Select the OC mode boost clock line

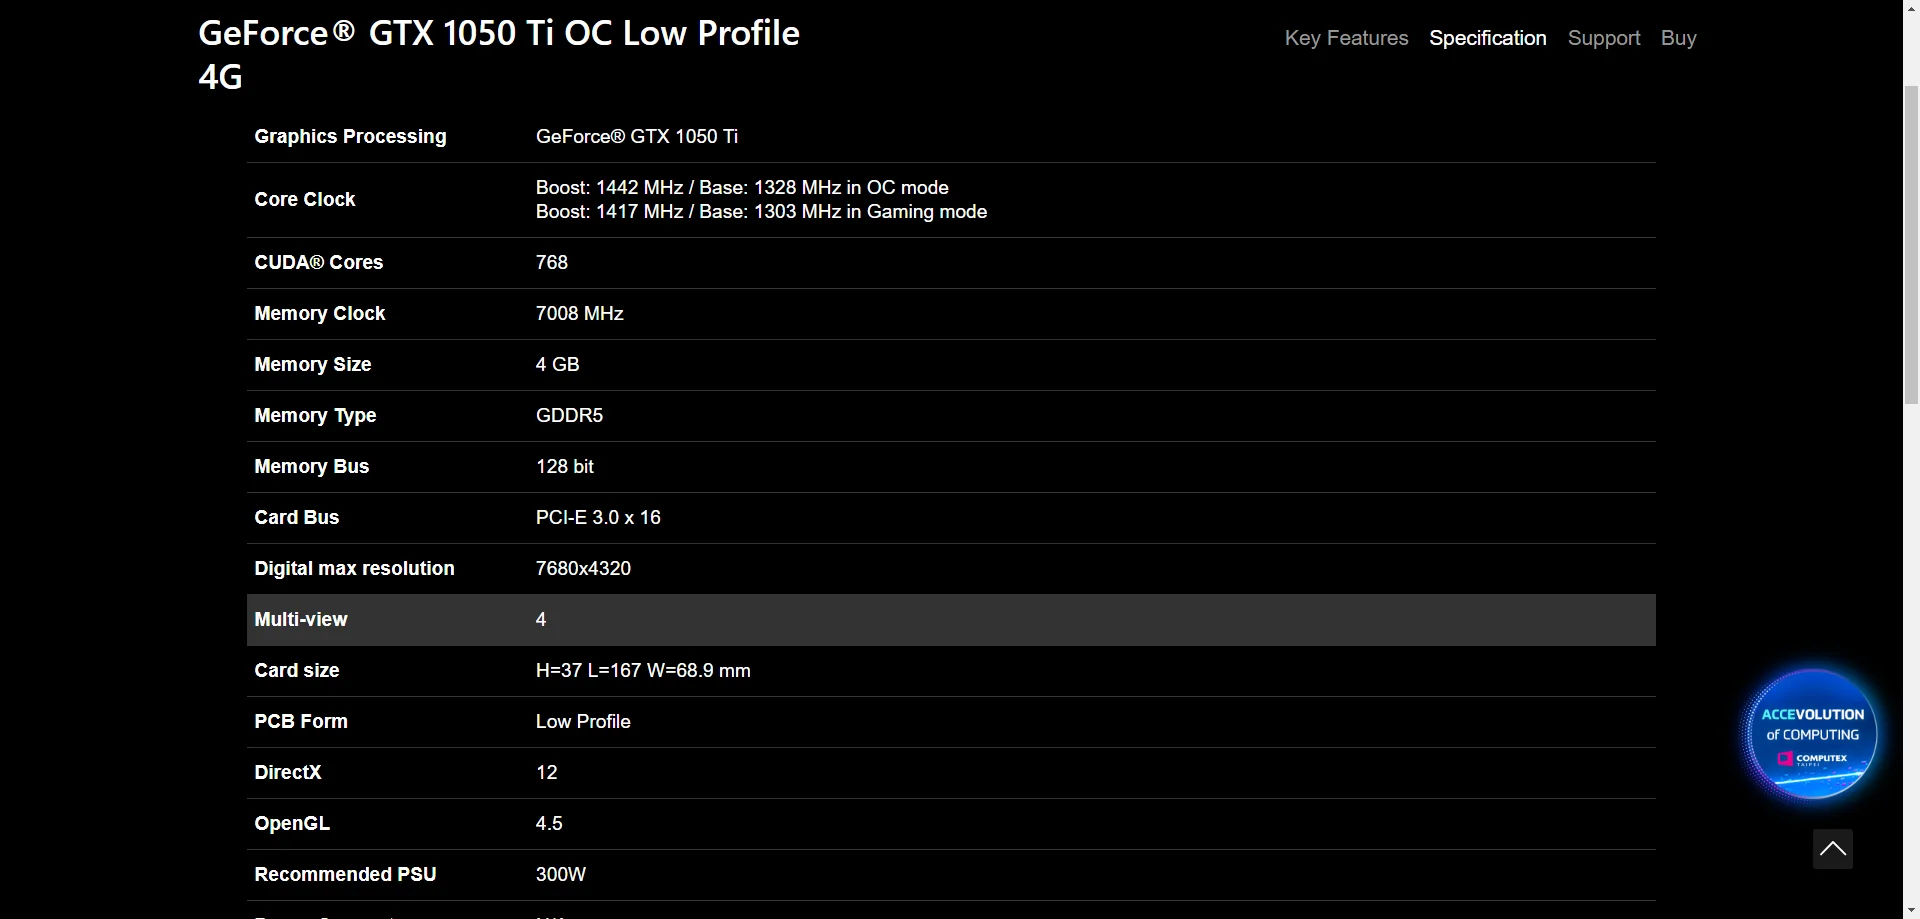(742, 187)
